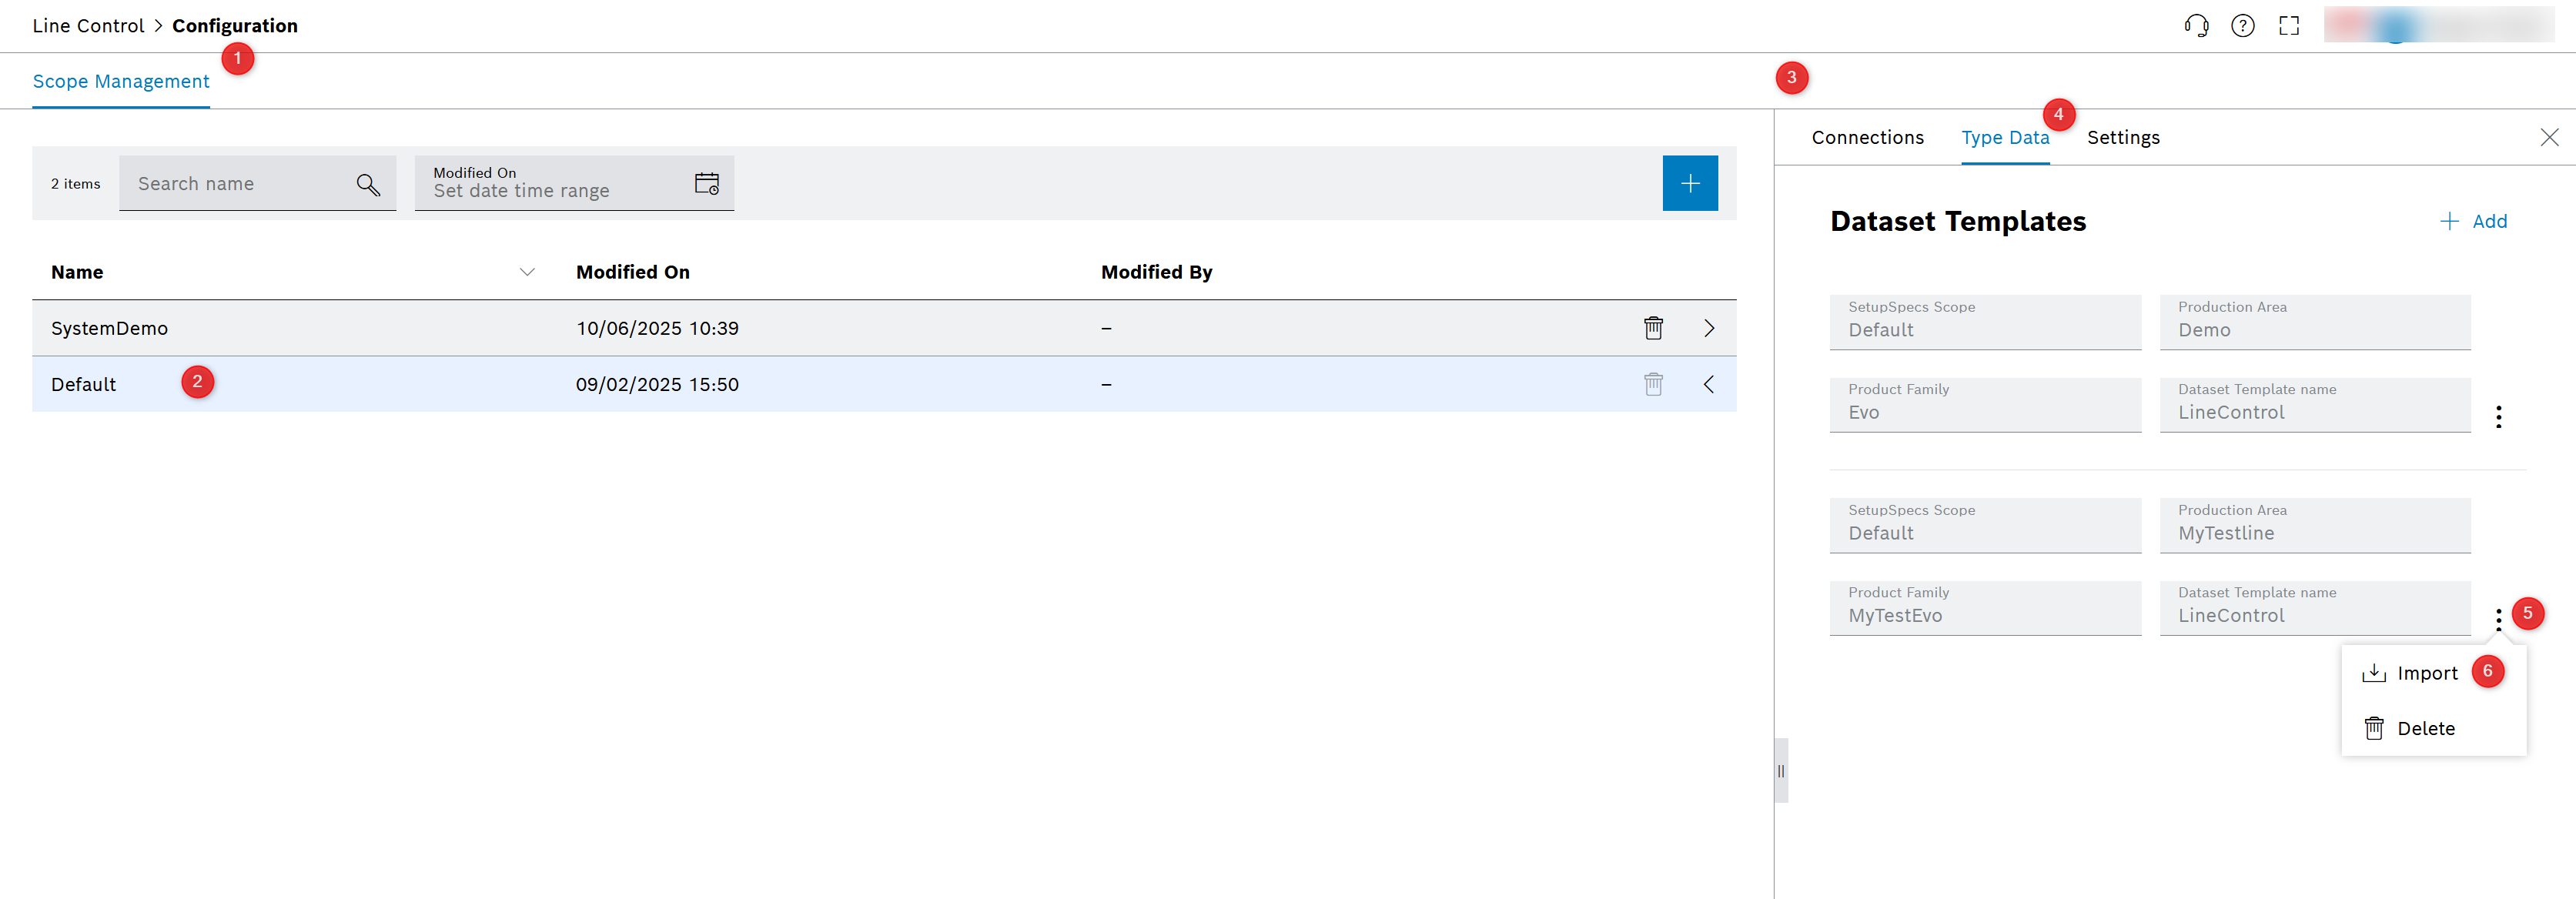Switch to the Connections tab
The image size is (2576, 899).
click(x=1866, y=138)
